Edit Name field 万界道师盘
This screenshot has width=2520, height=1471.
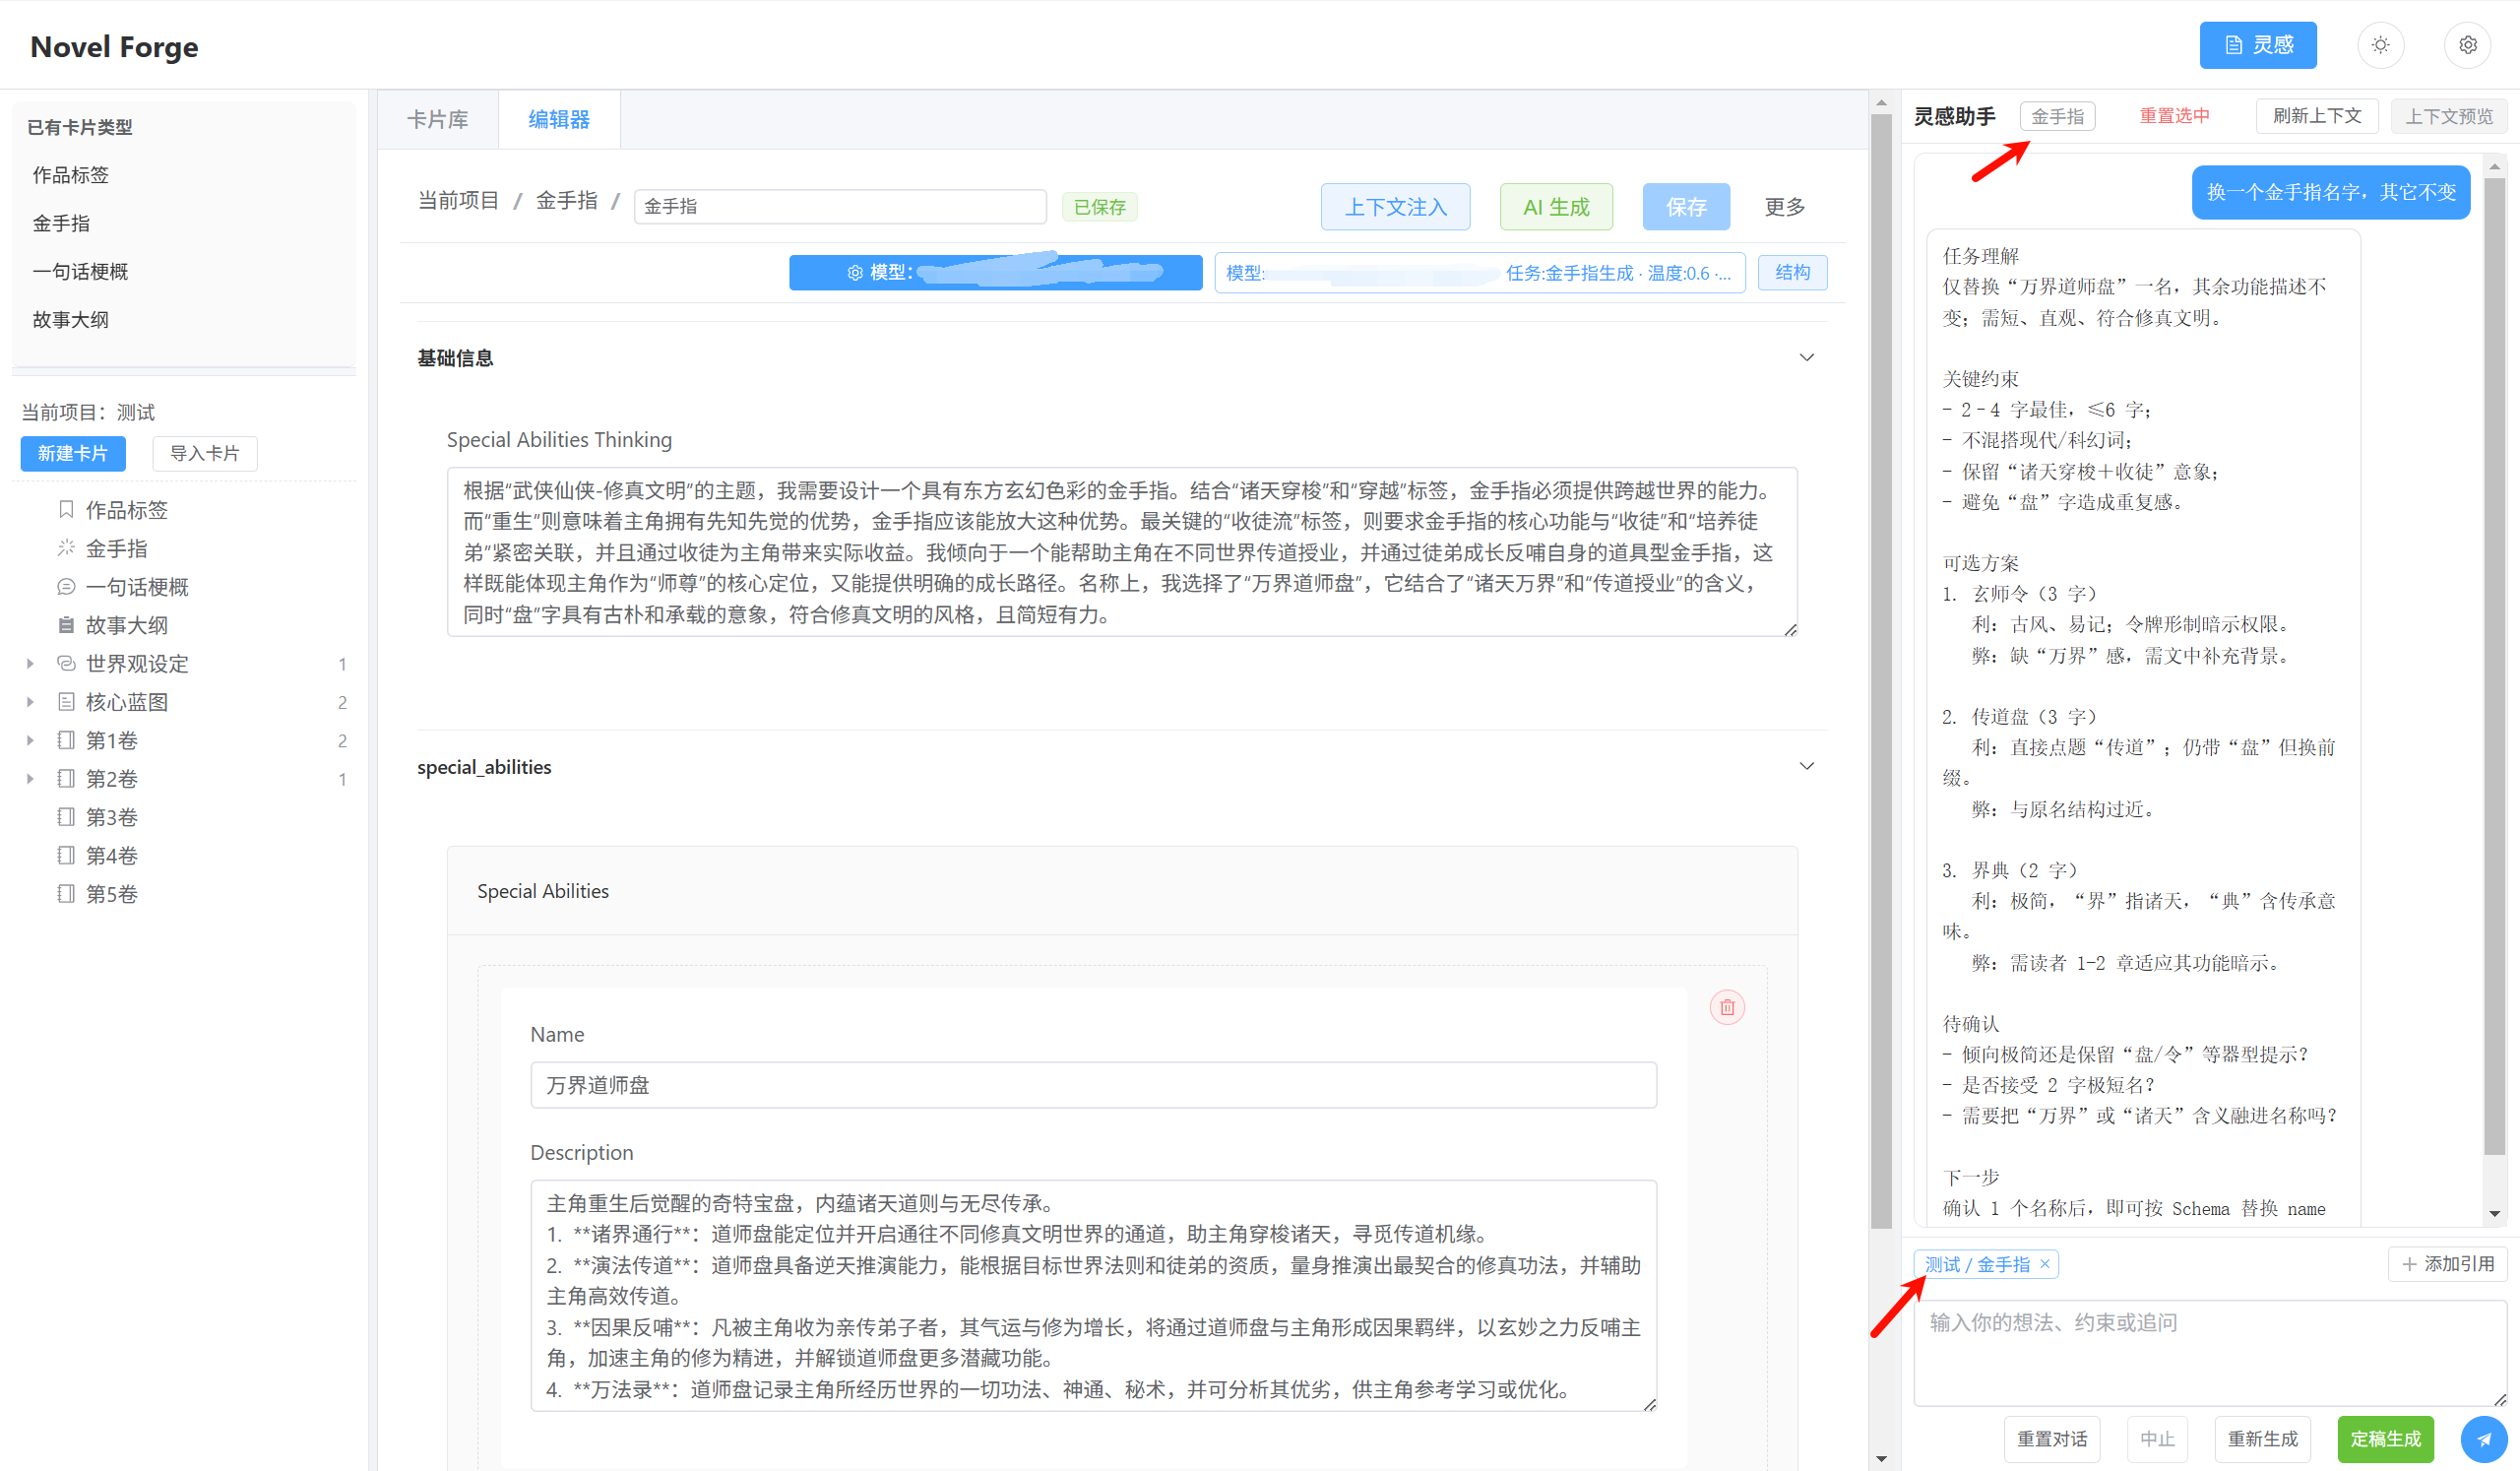click(1093, 1085)
